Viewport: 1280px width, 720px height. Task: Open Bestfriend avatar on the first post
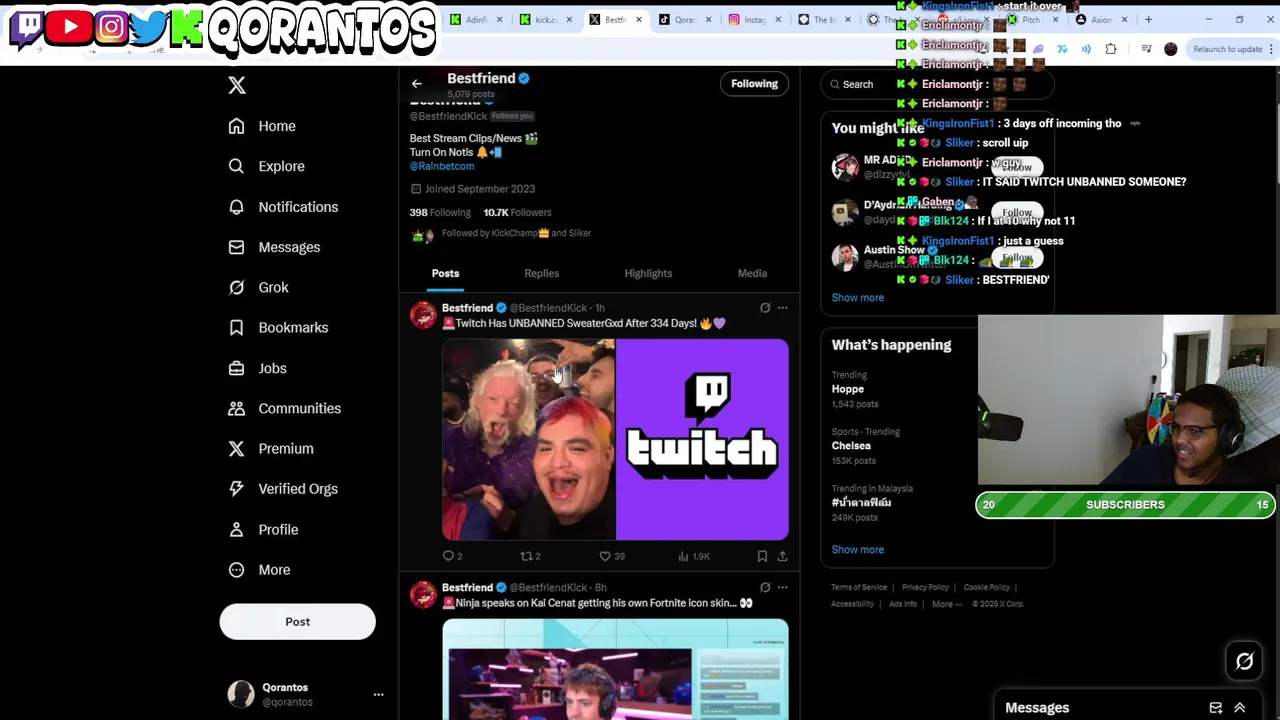click(423, 315)
